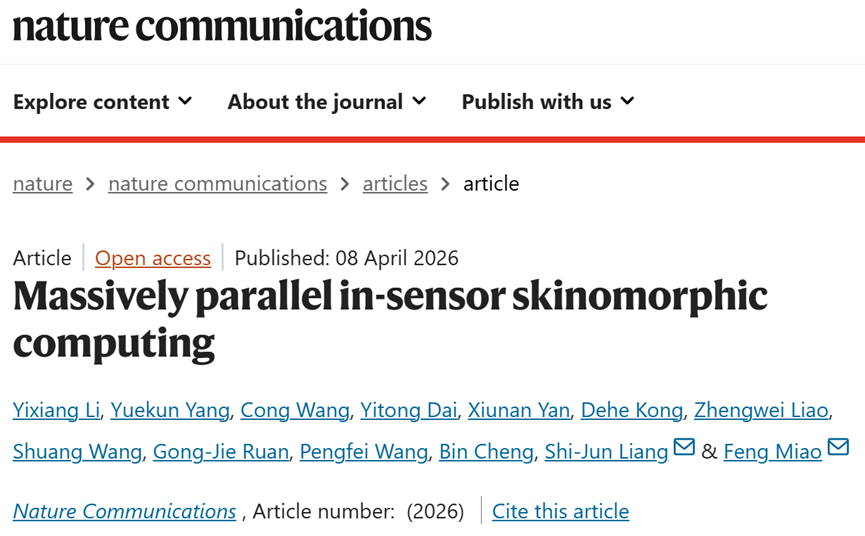Screen dimensions: 865x536
Task: View author Yuekun Yang
Action: click(171, 410)
